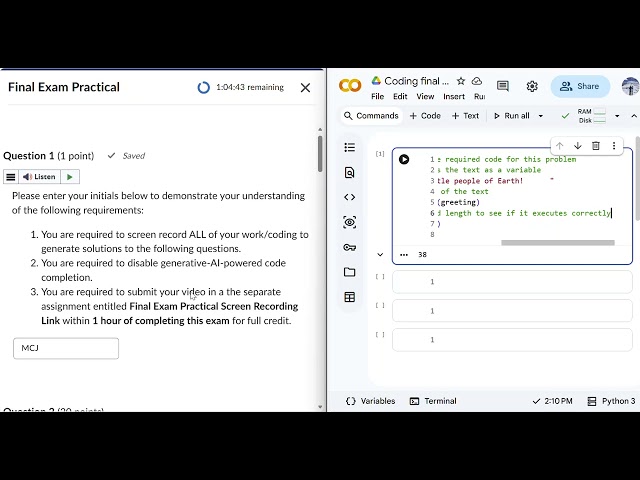This screenshot has width=640, height=480.
Task: Run the first code cell
Action: pyautogui.click(x=404, y=159)
